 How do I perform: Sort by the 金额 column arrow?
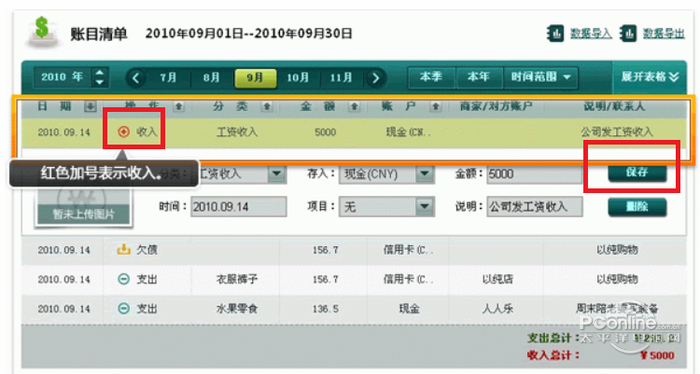click(354, 106)
